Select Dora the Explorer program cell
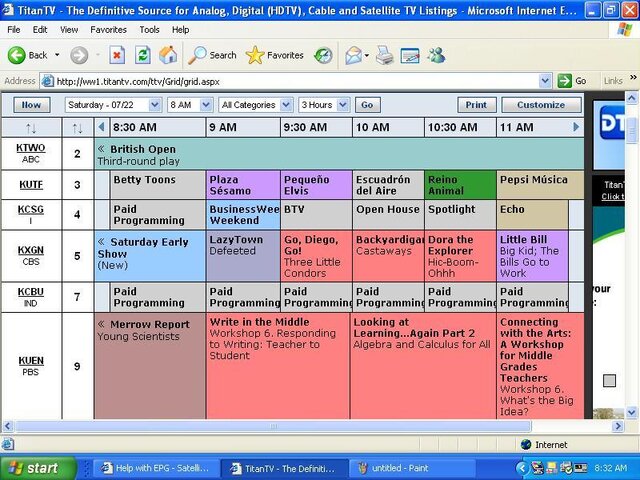640x480 pixels. (x=460, y=256)
